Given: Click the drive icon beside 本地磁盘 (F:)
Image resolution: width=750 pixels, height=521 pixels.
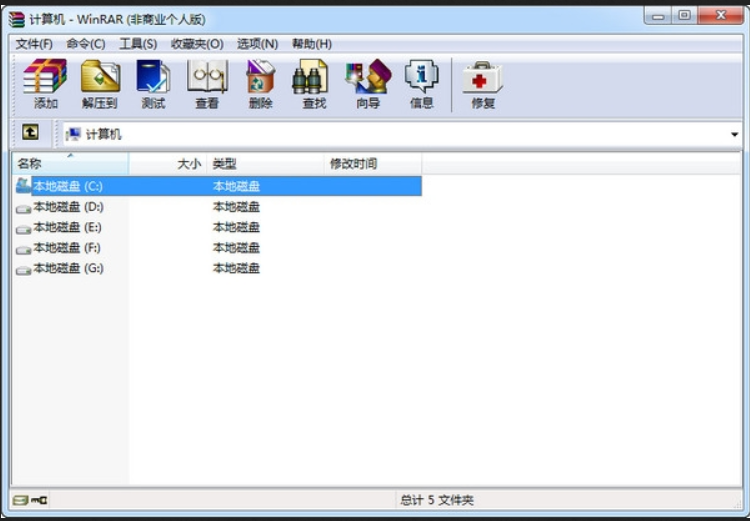Looking at the screenshot, I should (23, 249).
